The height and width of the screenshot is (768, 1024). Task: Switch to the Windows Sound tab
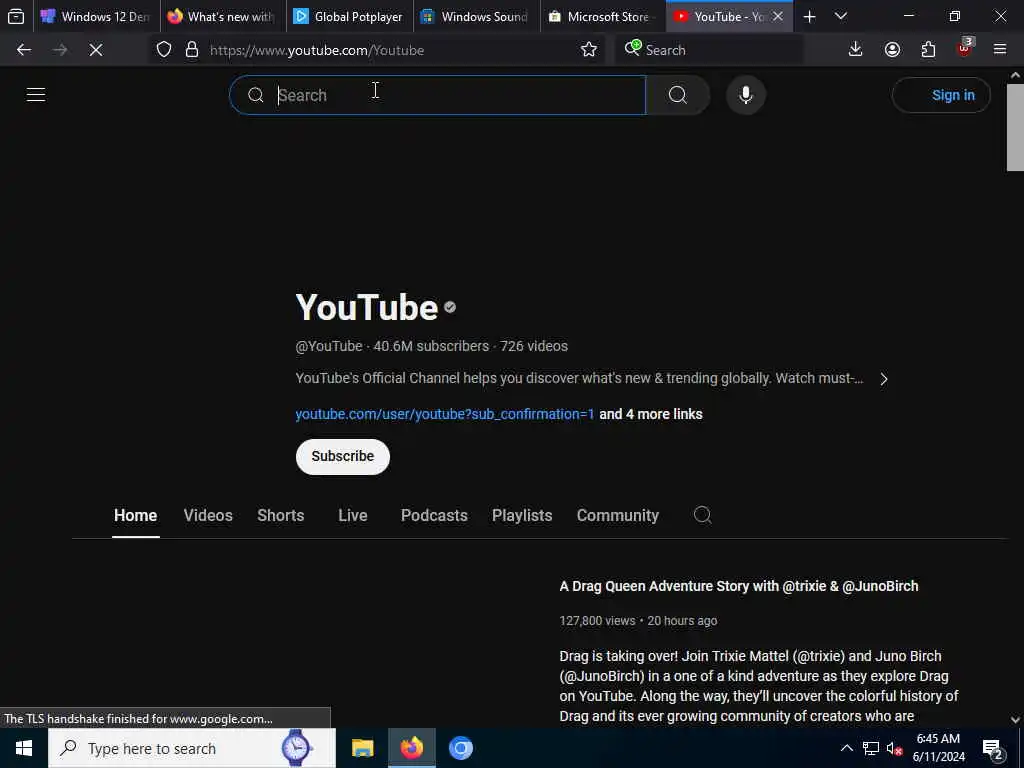(475, 16)
